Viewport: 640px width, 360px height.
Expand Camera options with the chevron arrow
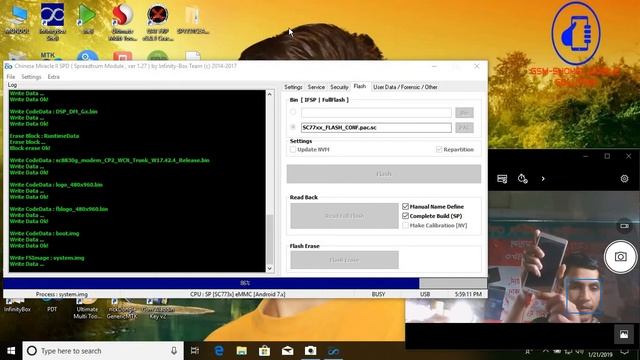pos(543,178)
